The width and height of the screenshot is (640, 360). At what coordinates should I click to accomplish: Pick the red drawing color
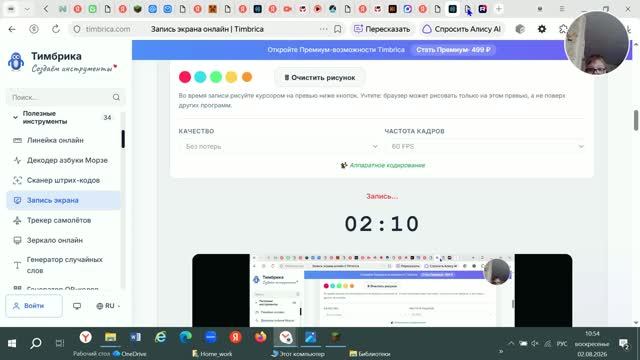point(185,77)
